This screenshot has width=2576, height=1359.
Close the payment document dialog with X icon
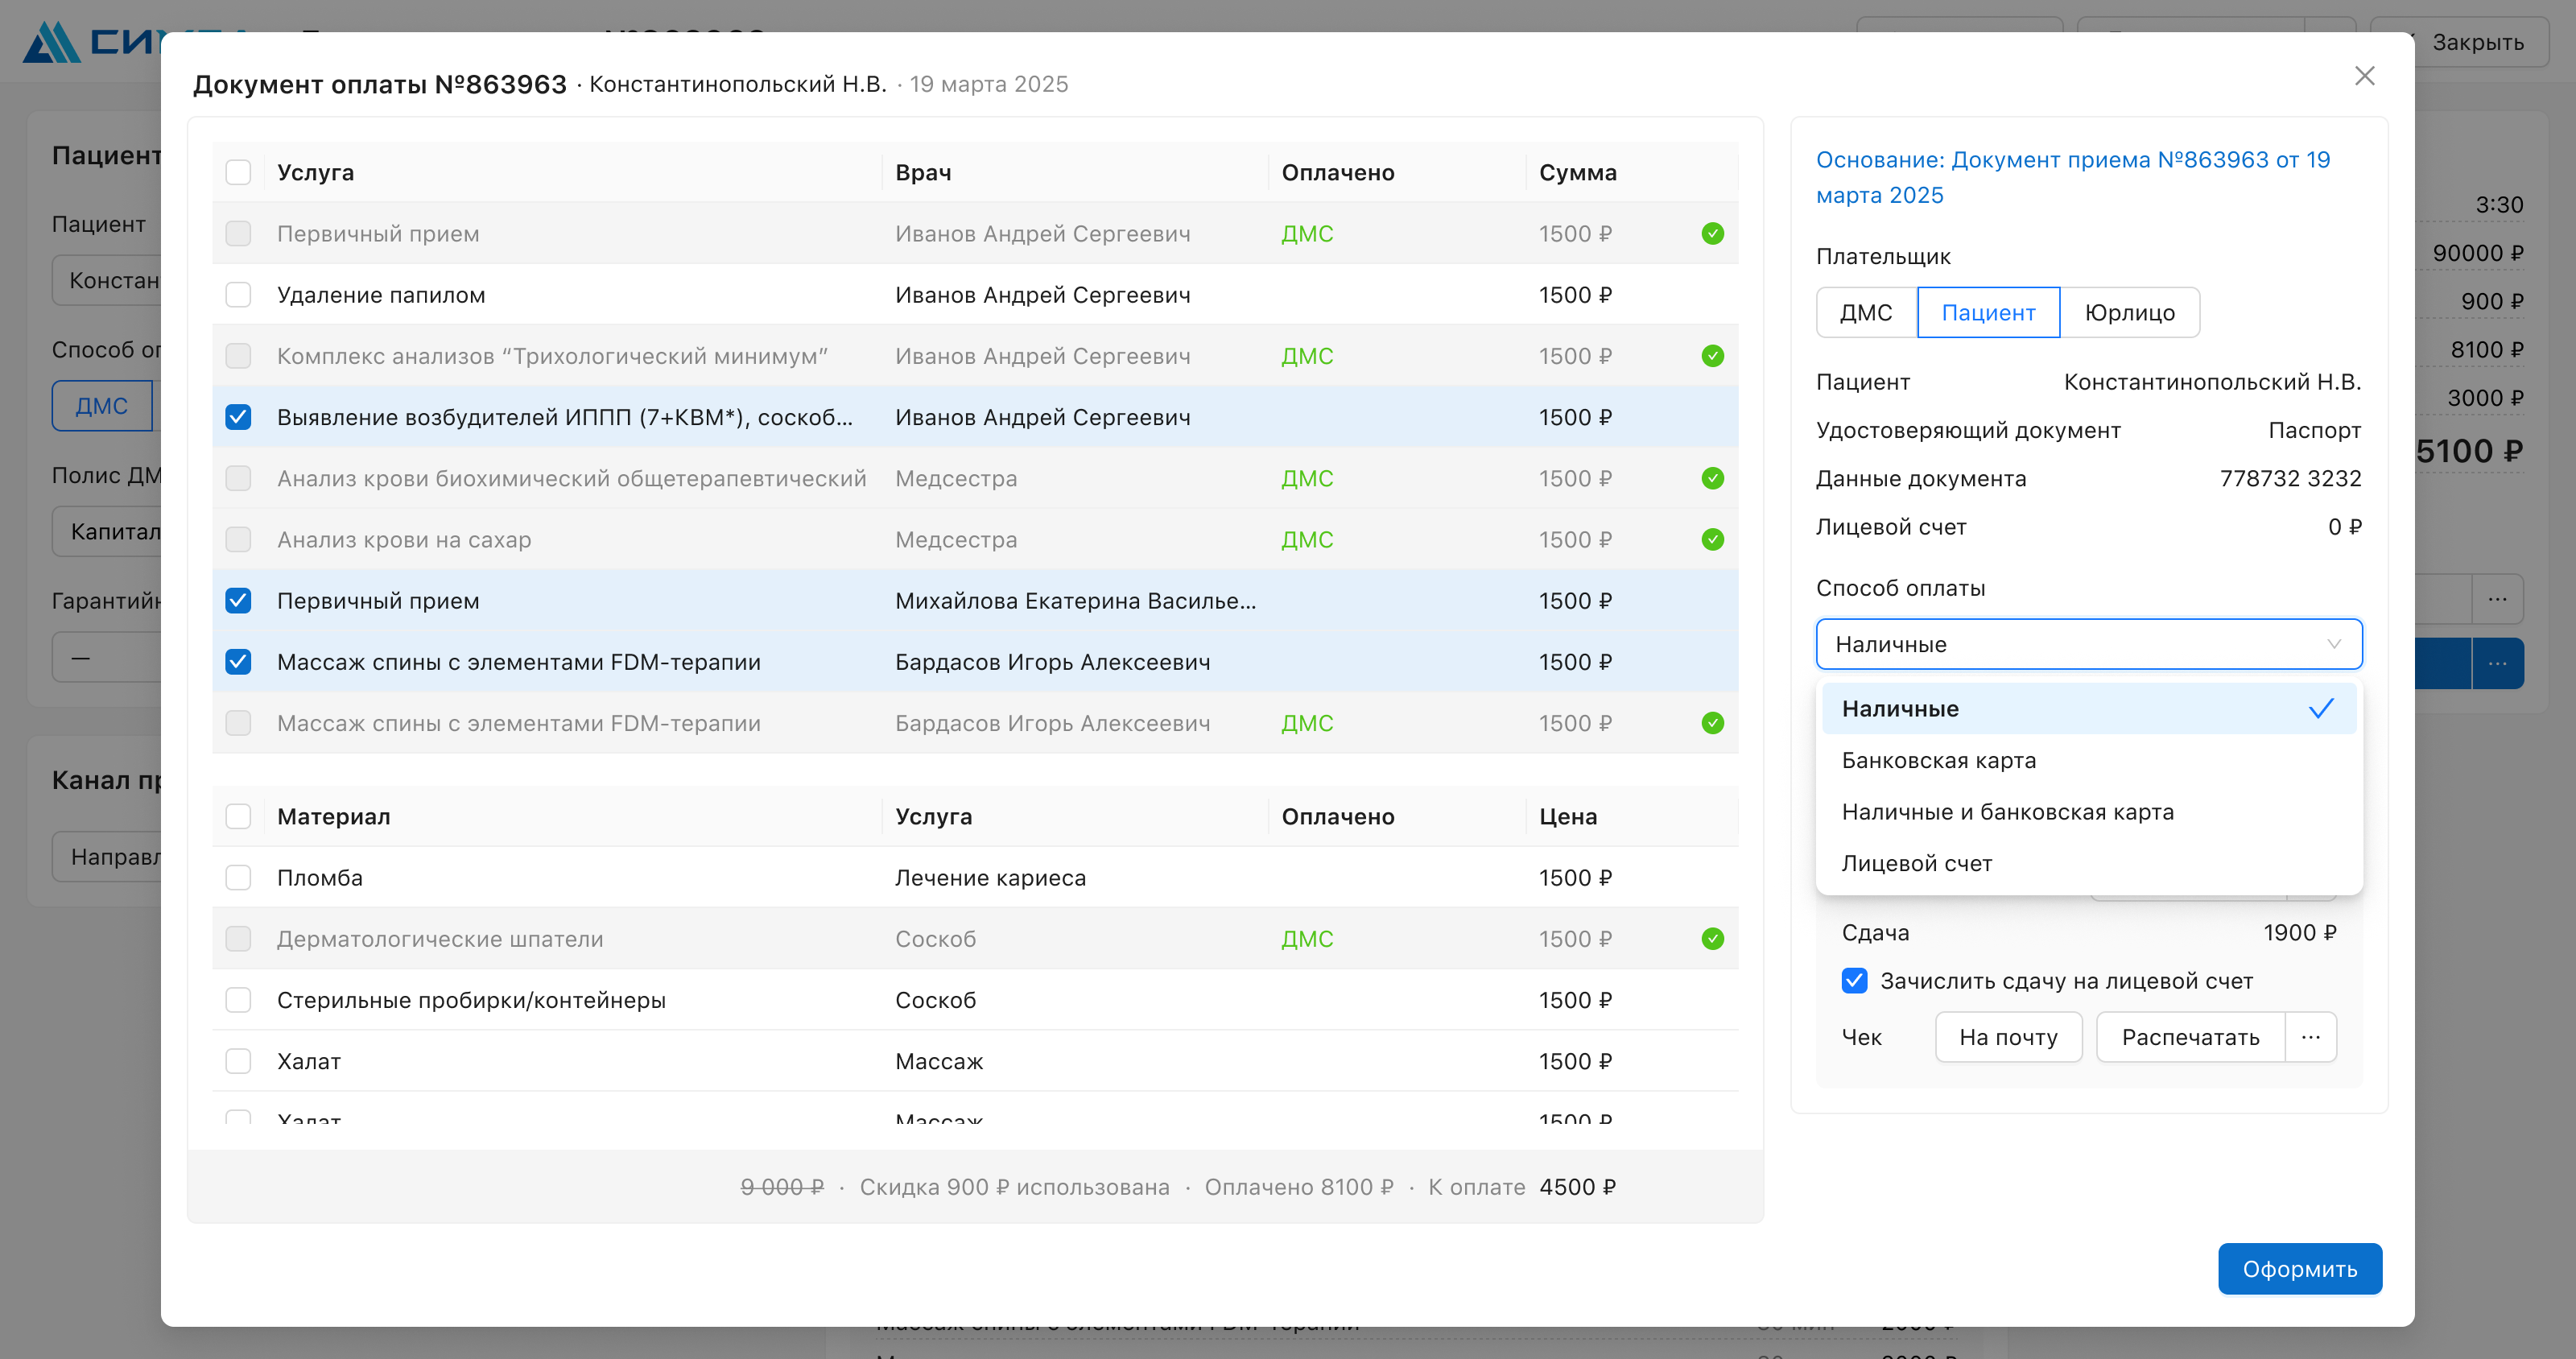click(x=2364, y=76)
